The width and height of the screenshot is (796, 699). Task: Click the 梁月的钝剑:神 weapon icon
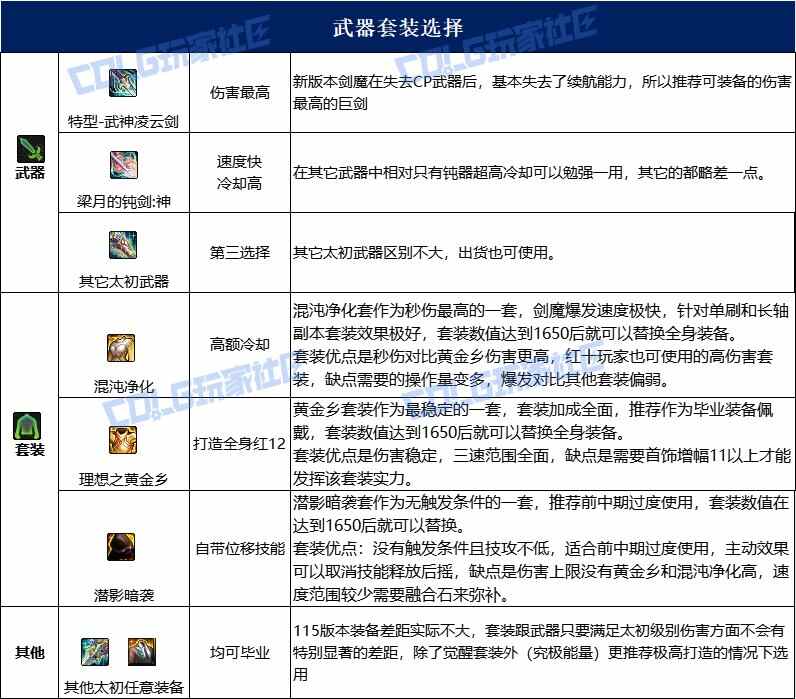click(x=123, y=165)
